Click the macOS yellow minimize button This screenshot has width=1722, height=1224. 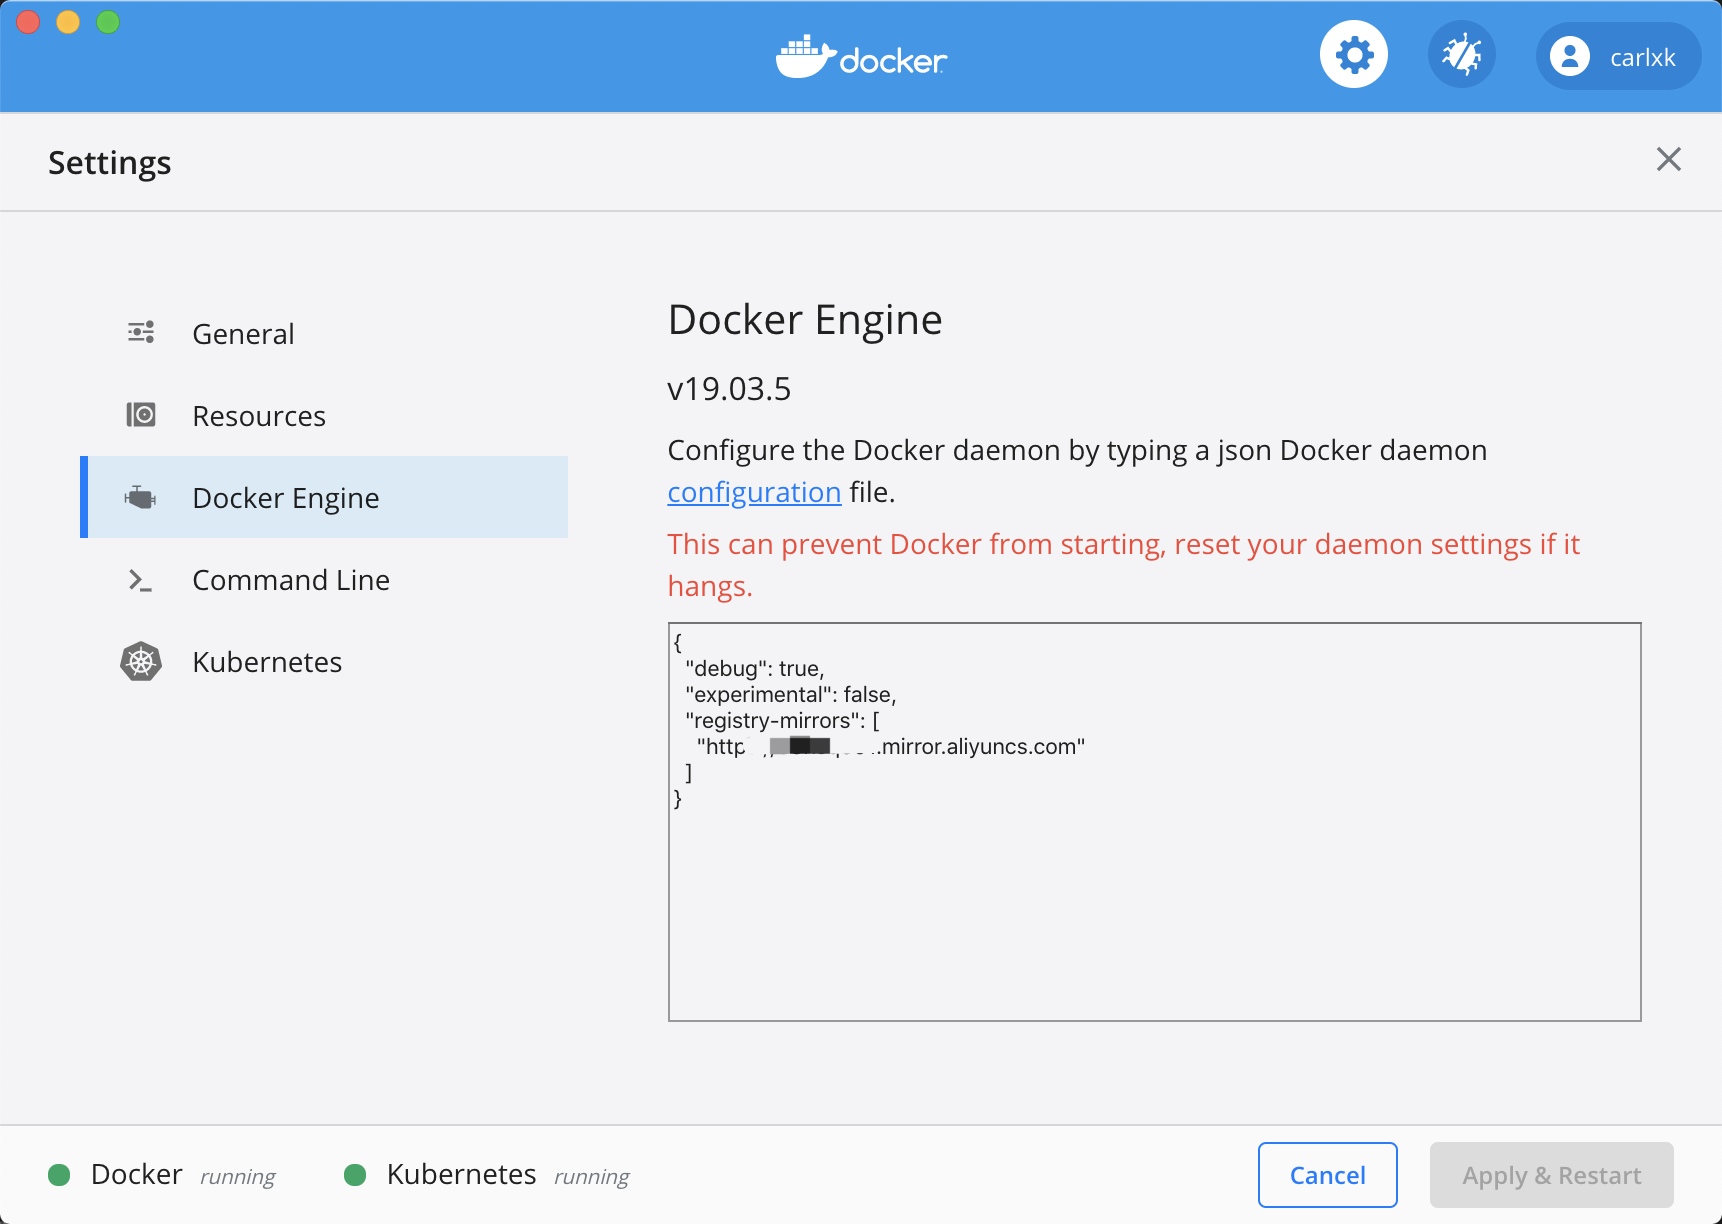point(68,22)
